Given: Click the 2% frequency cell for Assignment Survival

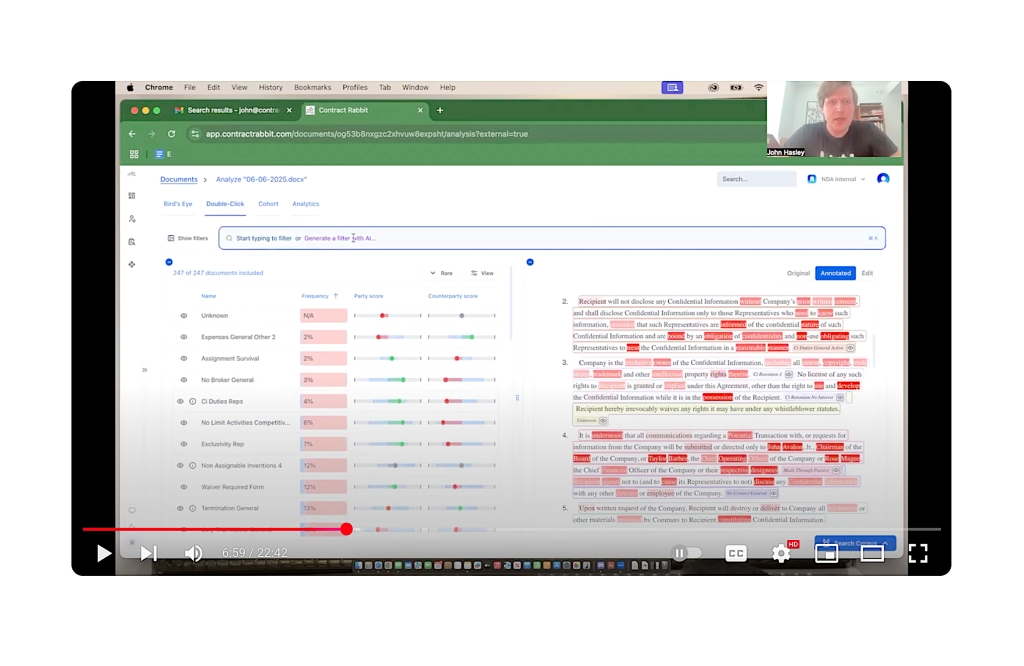Looking at the screenshot, I should coord(323,358).
